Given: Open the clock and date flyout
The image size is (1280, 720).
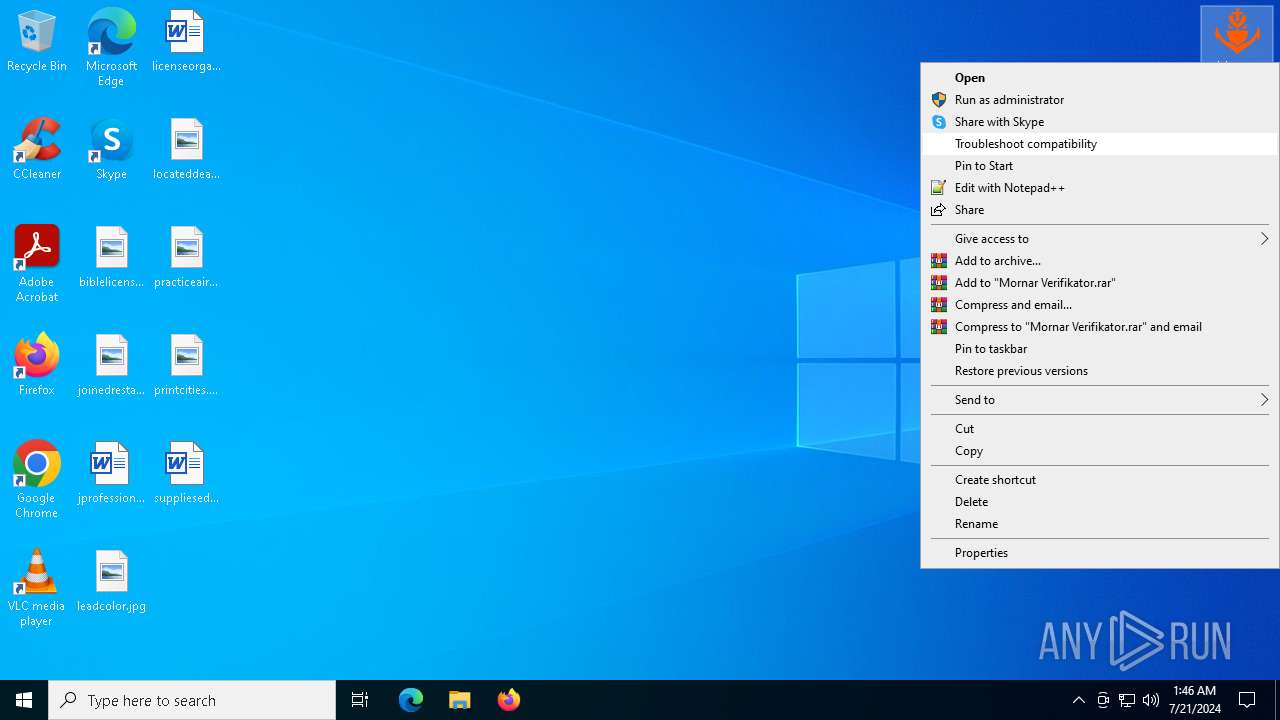Looking at the screenshot, I should (1194, 700).
